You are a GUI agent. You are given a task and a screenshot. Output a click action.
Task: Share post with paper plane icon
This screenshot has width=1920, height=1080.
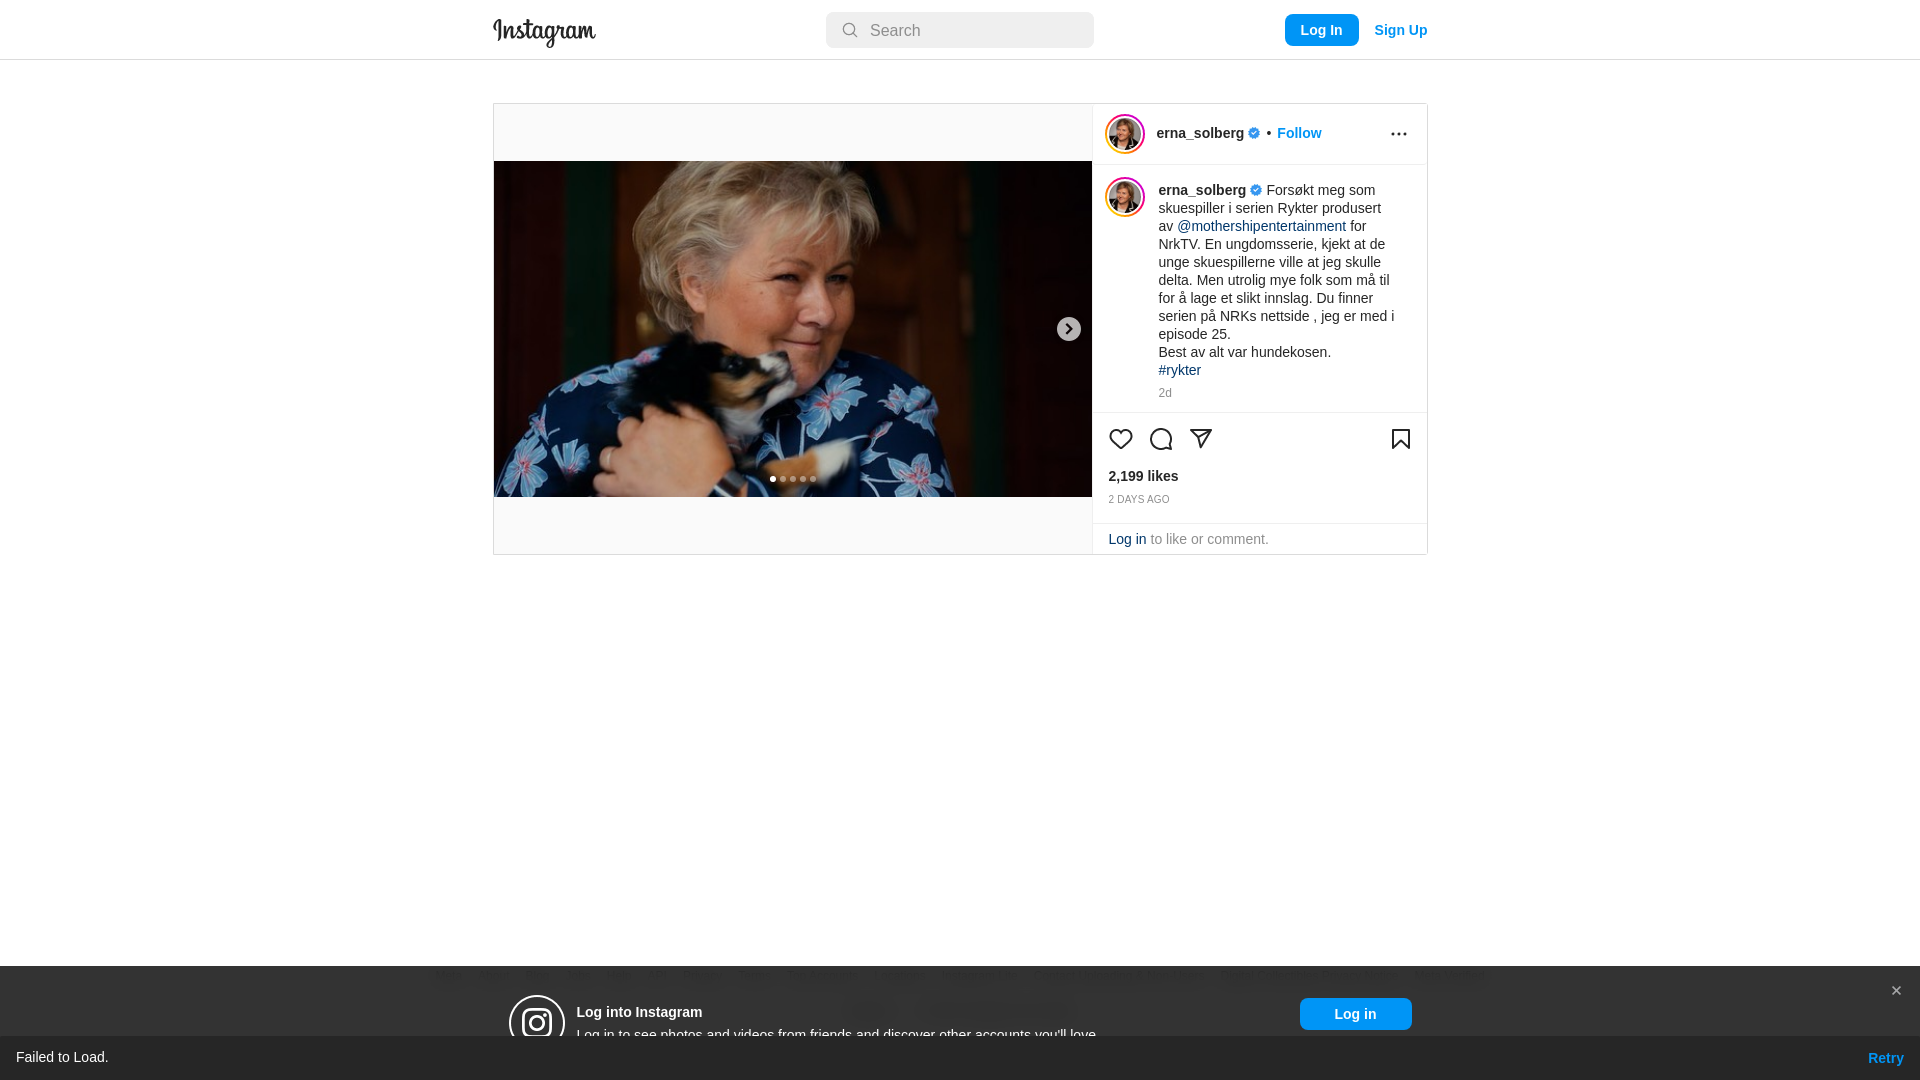coord(1200,439)
